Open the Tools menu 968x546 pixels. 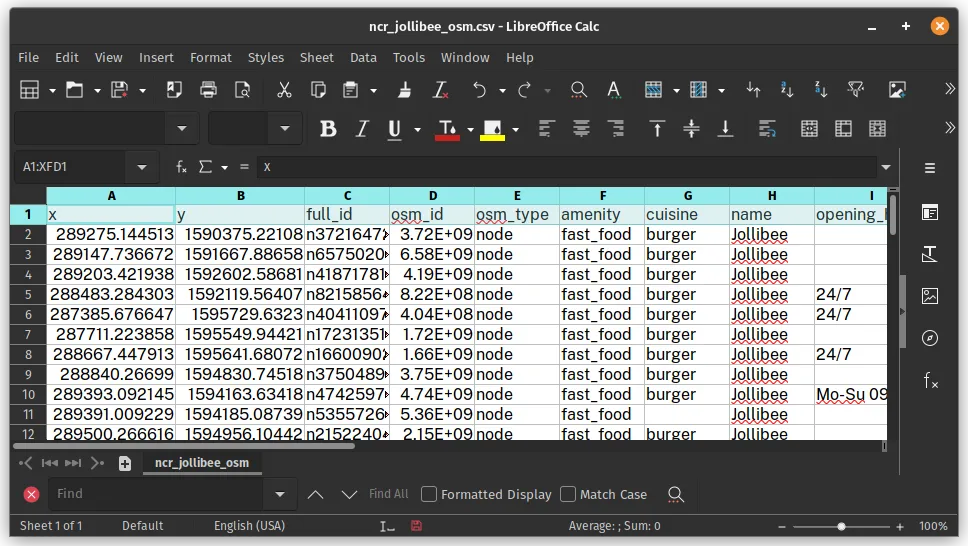409,57
